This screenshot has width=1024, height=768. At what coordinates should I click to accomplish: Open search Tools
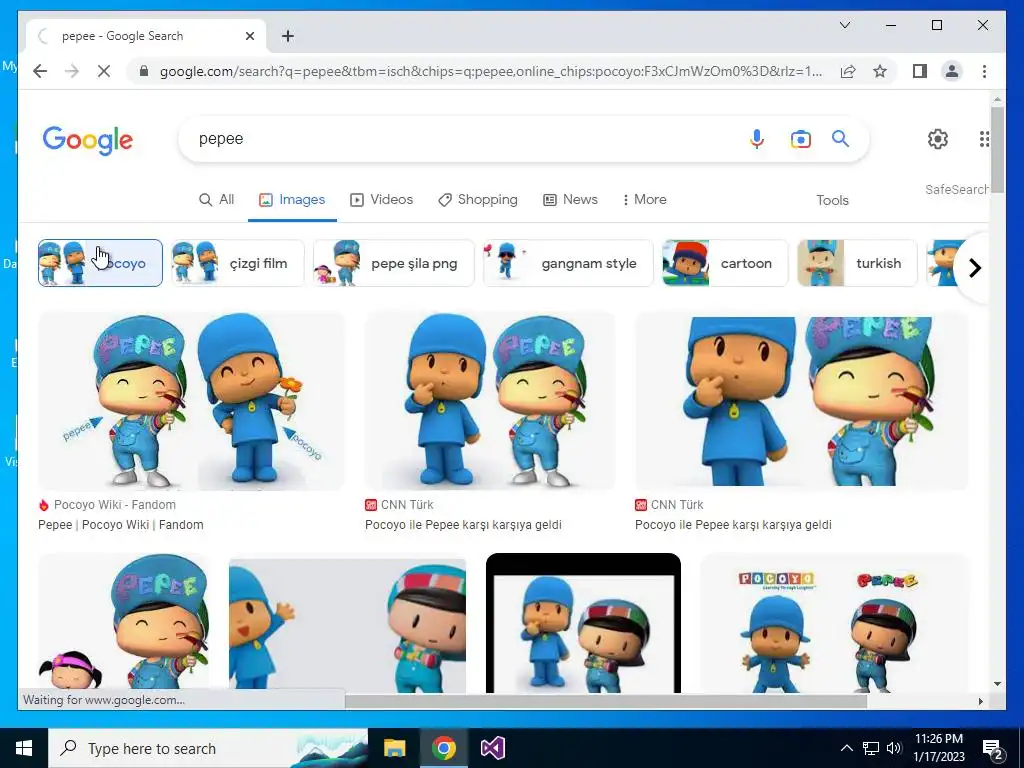tap(832, 200)
